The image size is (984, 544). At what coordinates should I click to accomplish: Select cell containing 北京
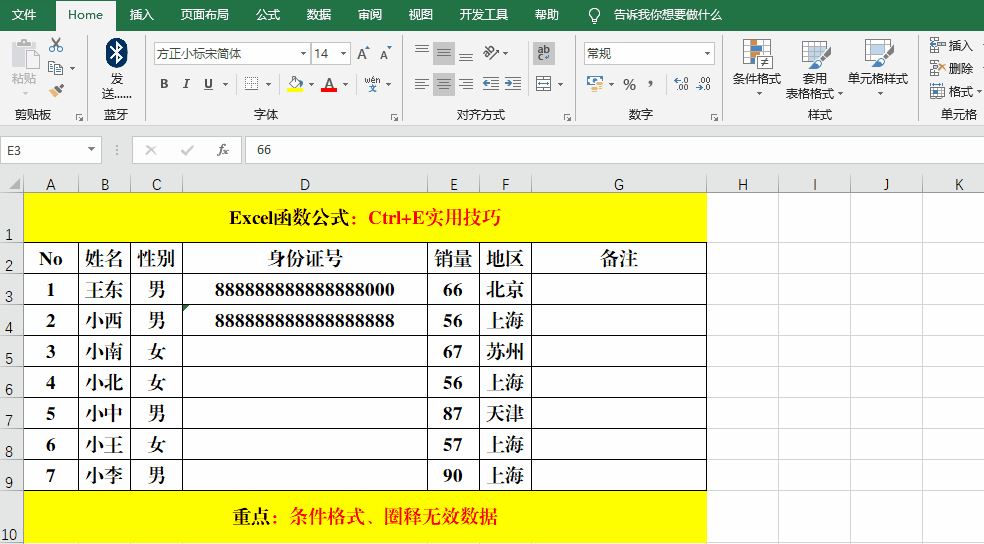tap(505, 290)
